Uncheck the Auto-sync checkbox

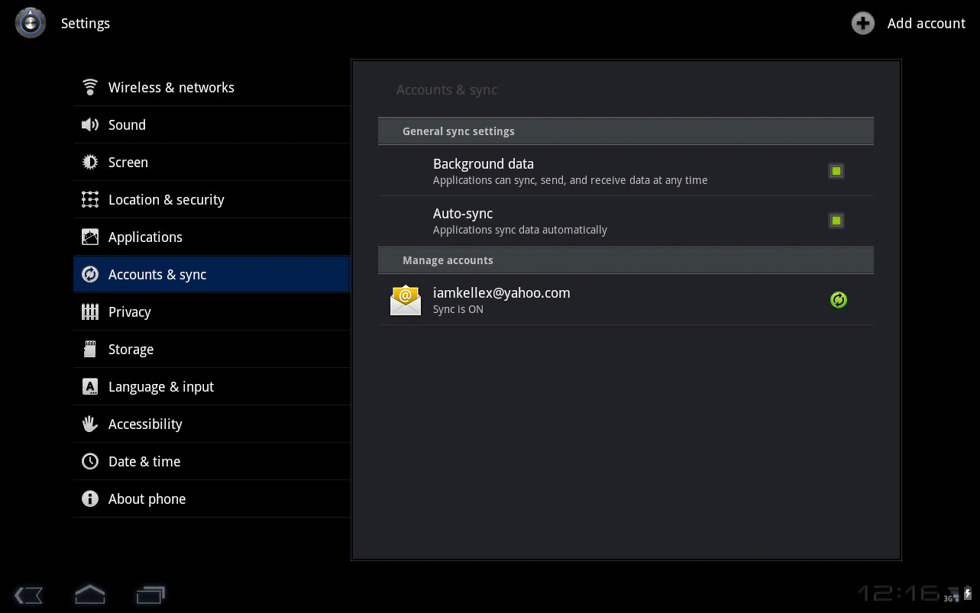click(x=836, y=220)
